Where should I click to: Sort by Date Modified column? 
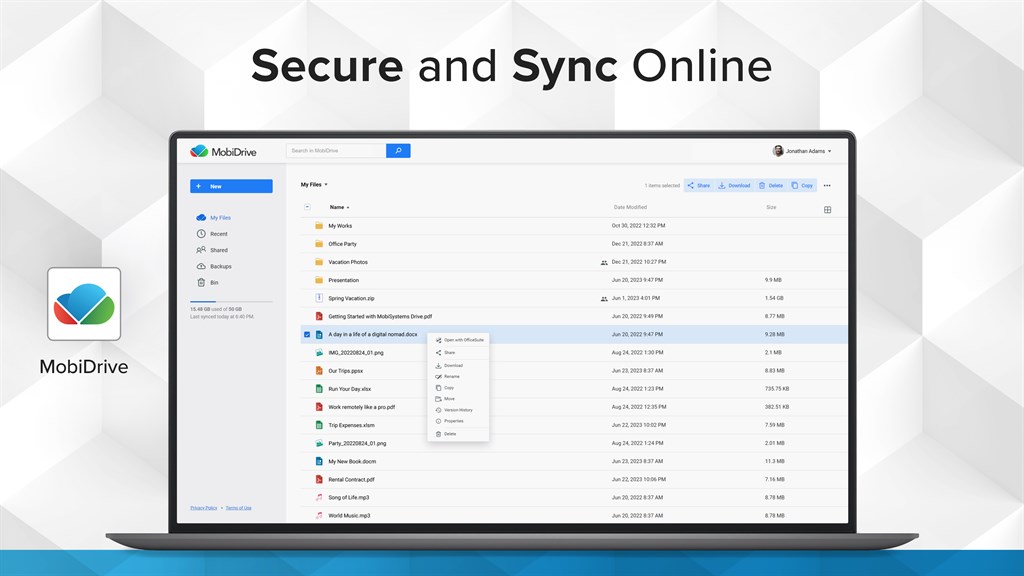630,207
